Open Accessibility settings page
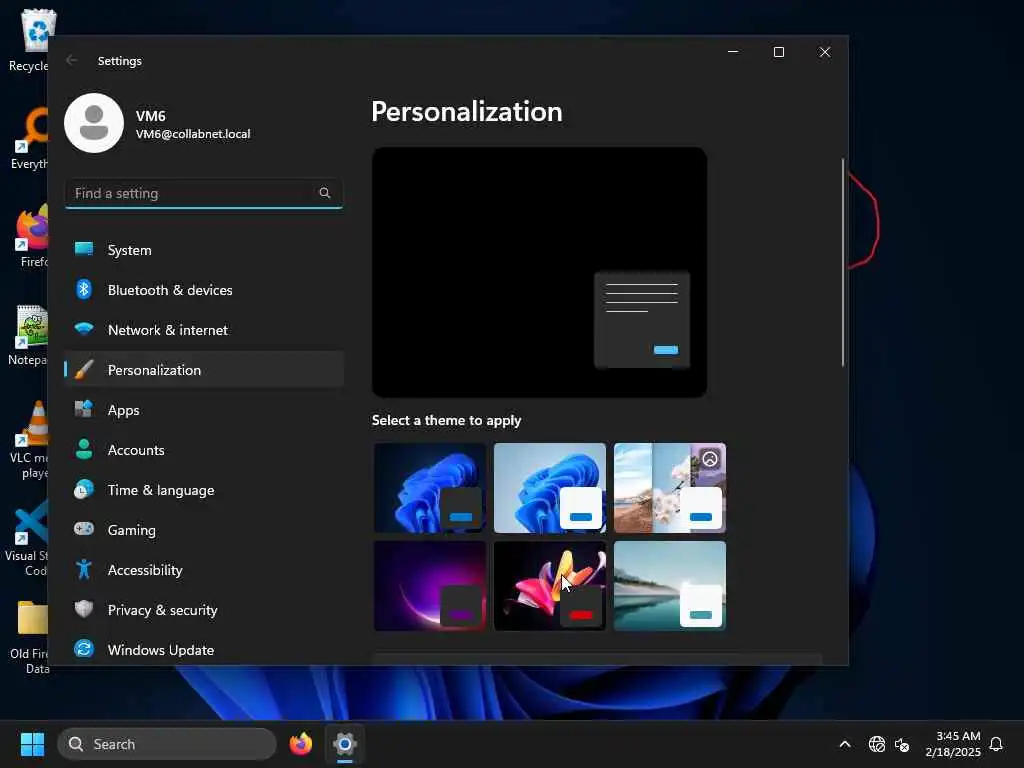1024x768 pixels. [204, 570]
